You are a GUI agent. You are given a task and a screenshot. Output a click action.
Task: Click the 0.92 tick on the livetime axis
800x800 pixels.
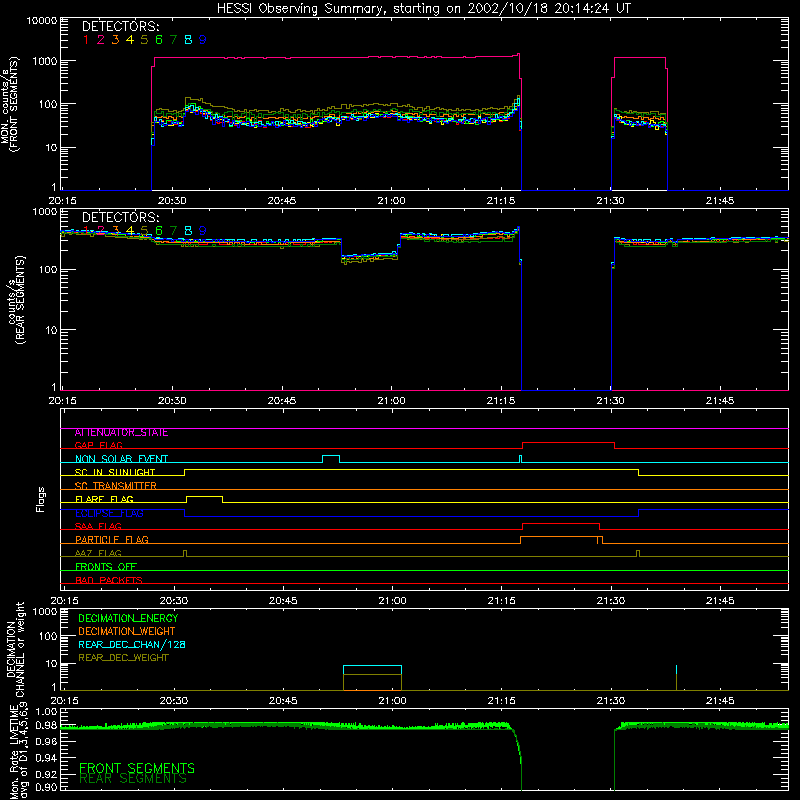tap(47, 772)
